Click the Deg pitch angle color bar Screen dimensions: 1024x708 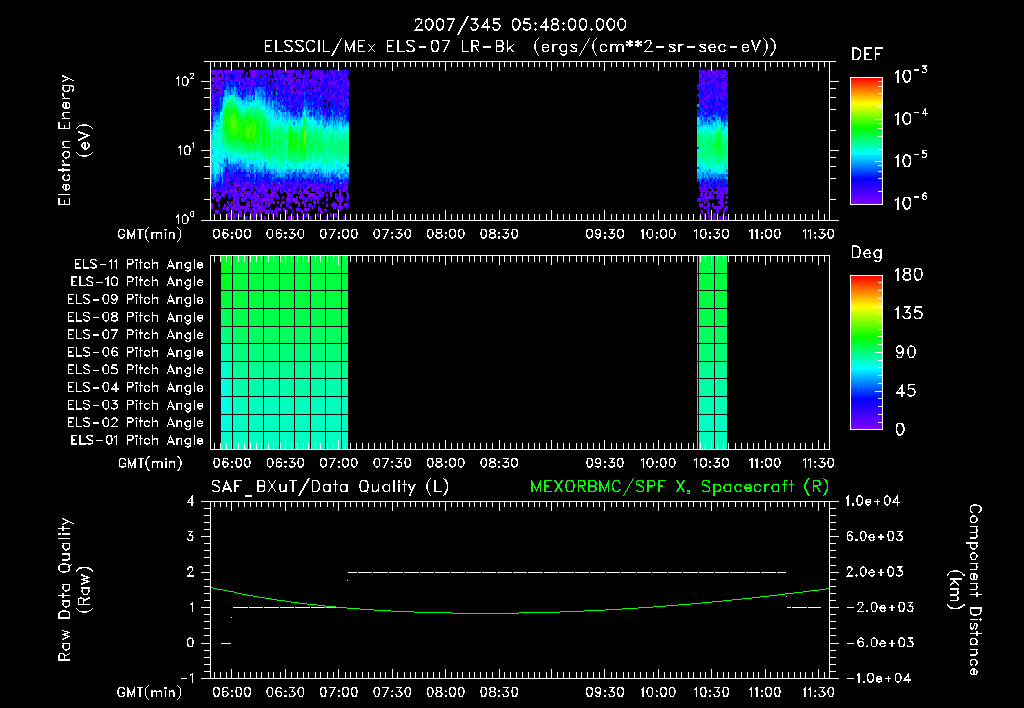click(x=866, y=353)
